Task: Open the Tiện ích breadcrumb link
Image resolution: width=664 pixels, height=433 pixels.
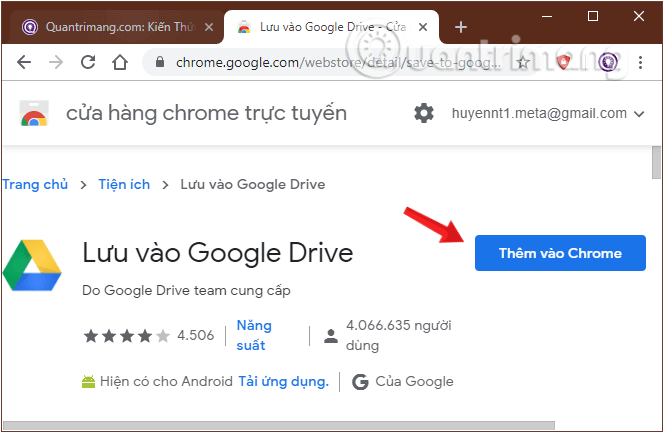Action: tap(124, 185)
